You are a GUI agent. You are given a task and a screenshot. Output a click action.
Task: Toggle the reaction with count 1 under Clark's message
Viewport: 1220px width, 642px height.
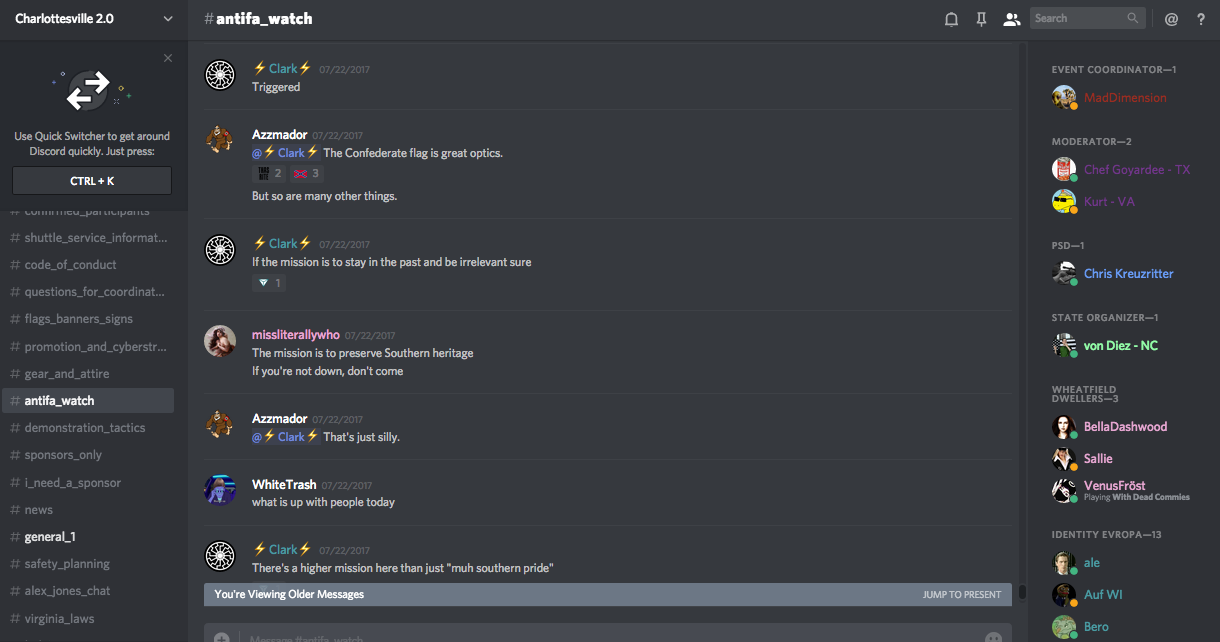[268, 283]
